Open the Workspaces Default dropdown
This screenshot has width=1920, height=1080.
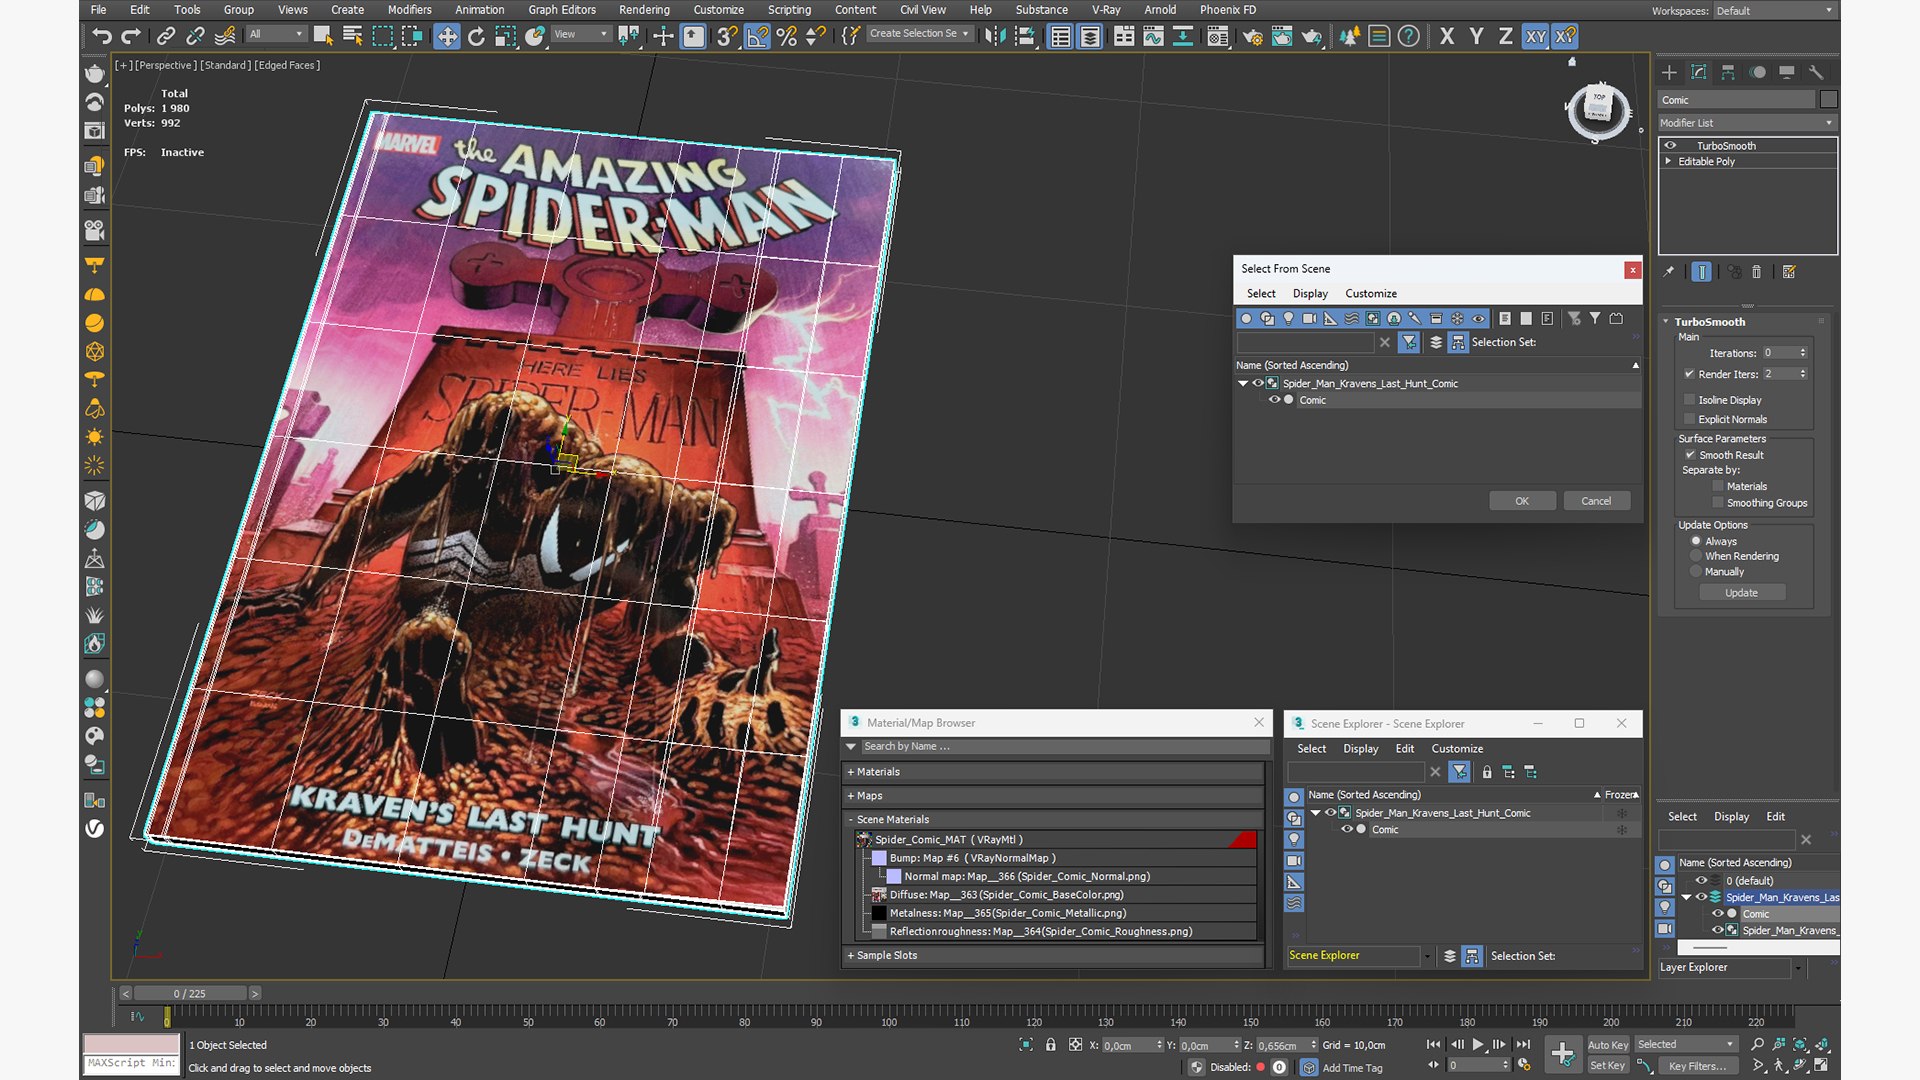[x=1775, y=11]
